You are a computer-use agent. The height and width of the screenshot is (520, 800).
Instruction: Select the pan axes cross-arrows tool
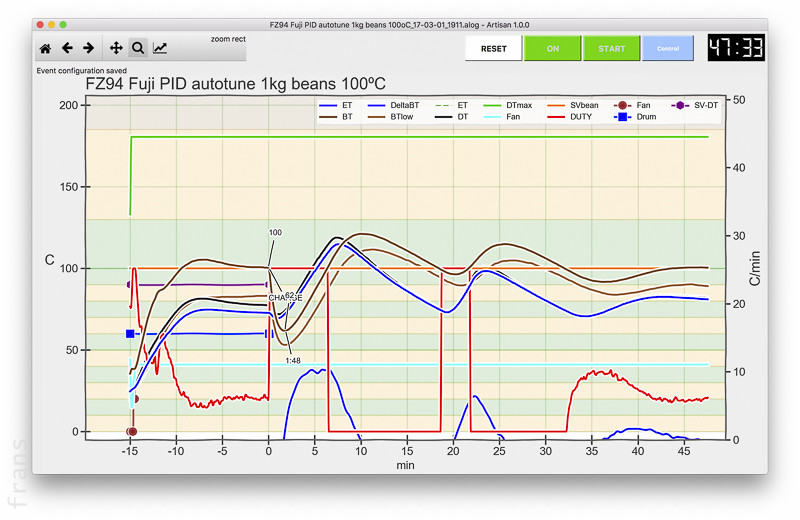pos(116,47)
